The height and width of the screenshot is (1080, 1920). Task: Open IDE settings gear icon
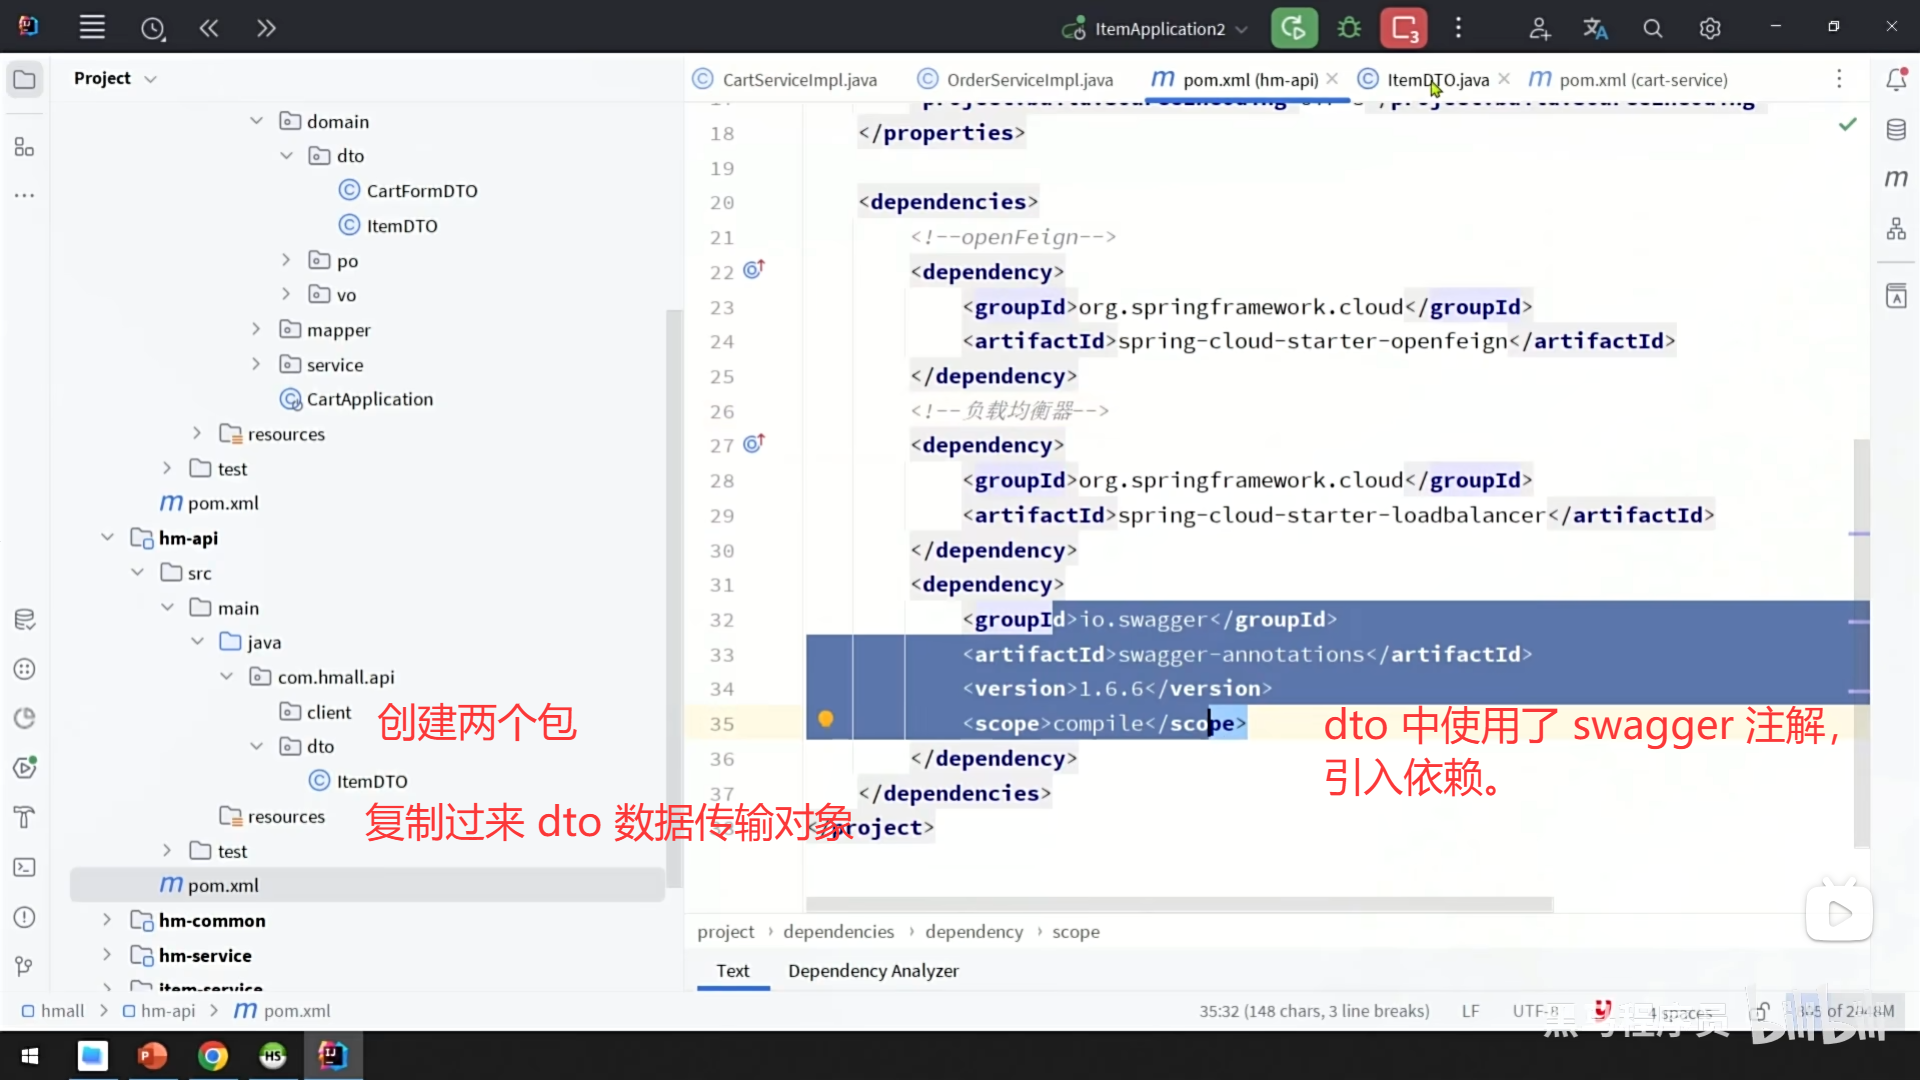[x=1710, y=28]
